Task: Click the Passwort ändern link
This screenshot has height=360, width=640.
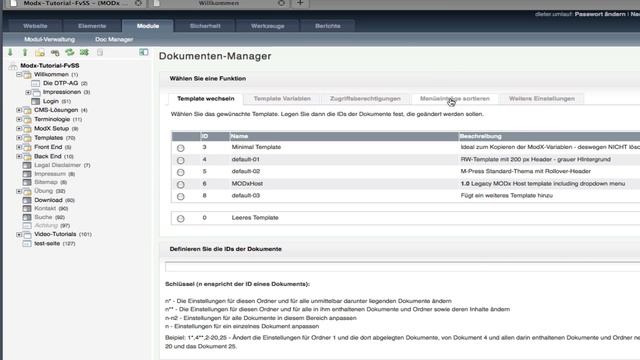Action: (x=600, y=14)
